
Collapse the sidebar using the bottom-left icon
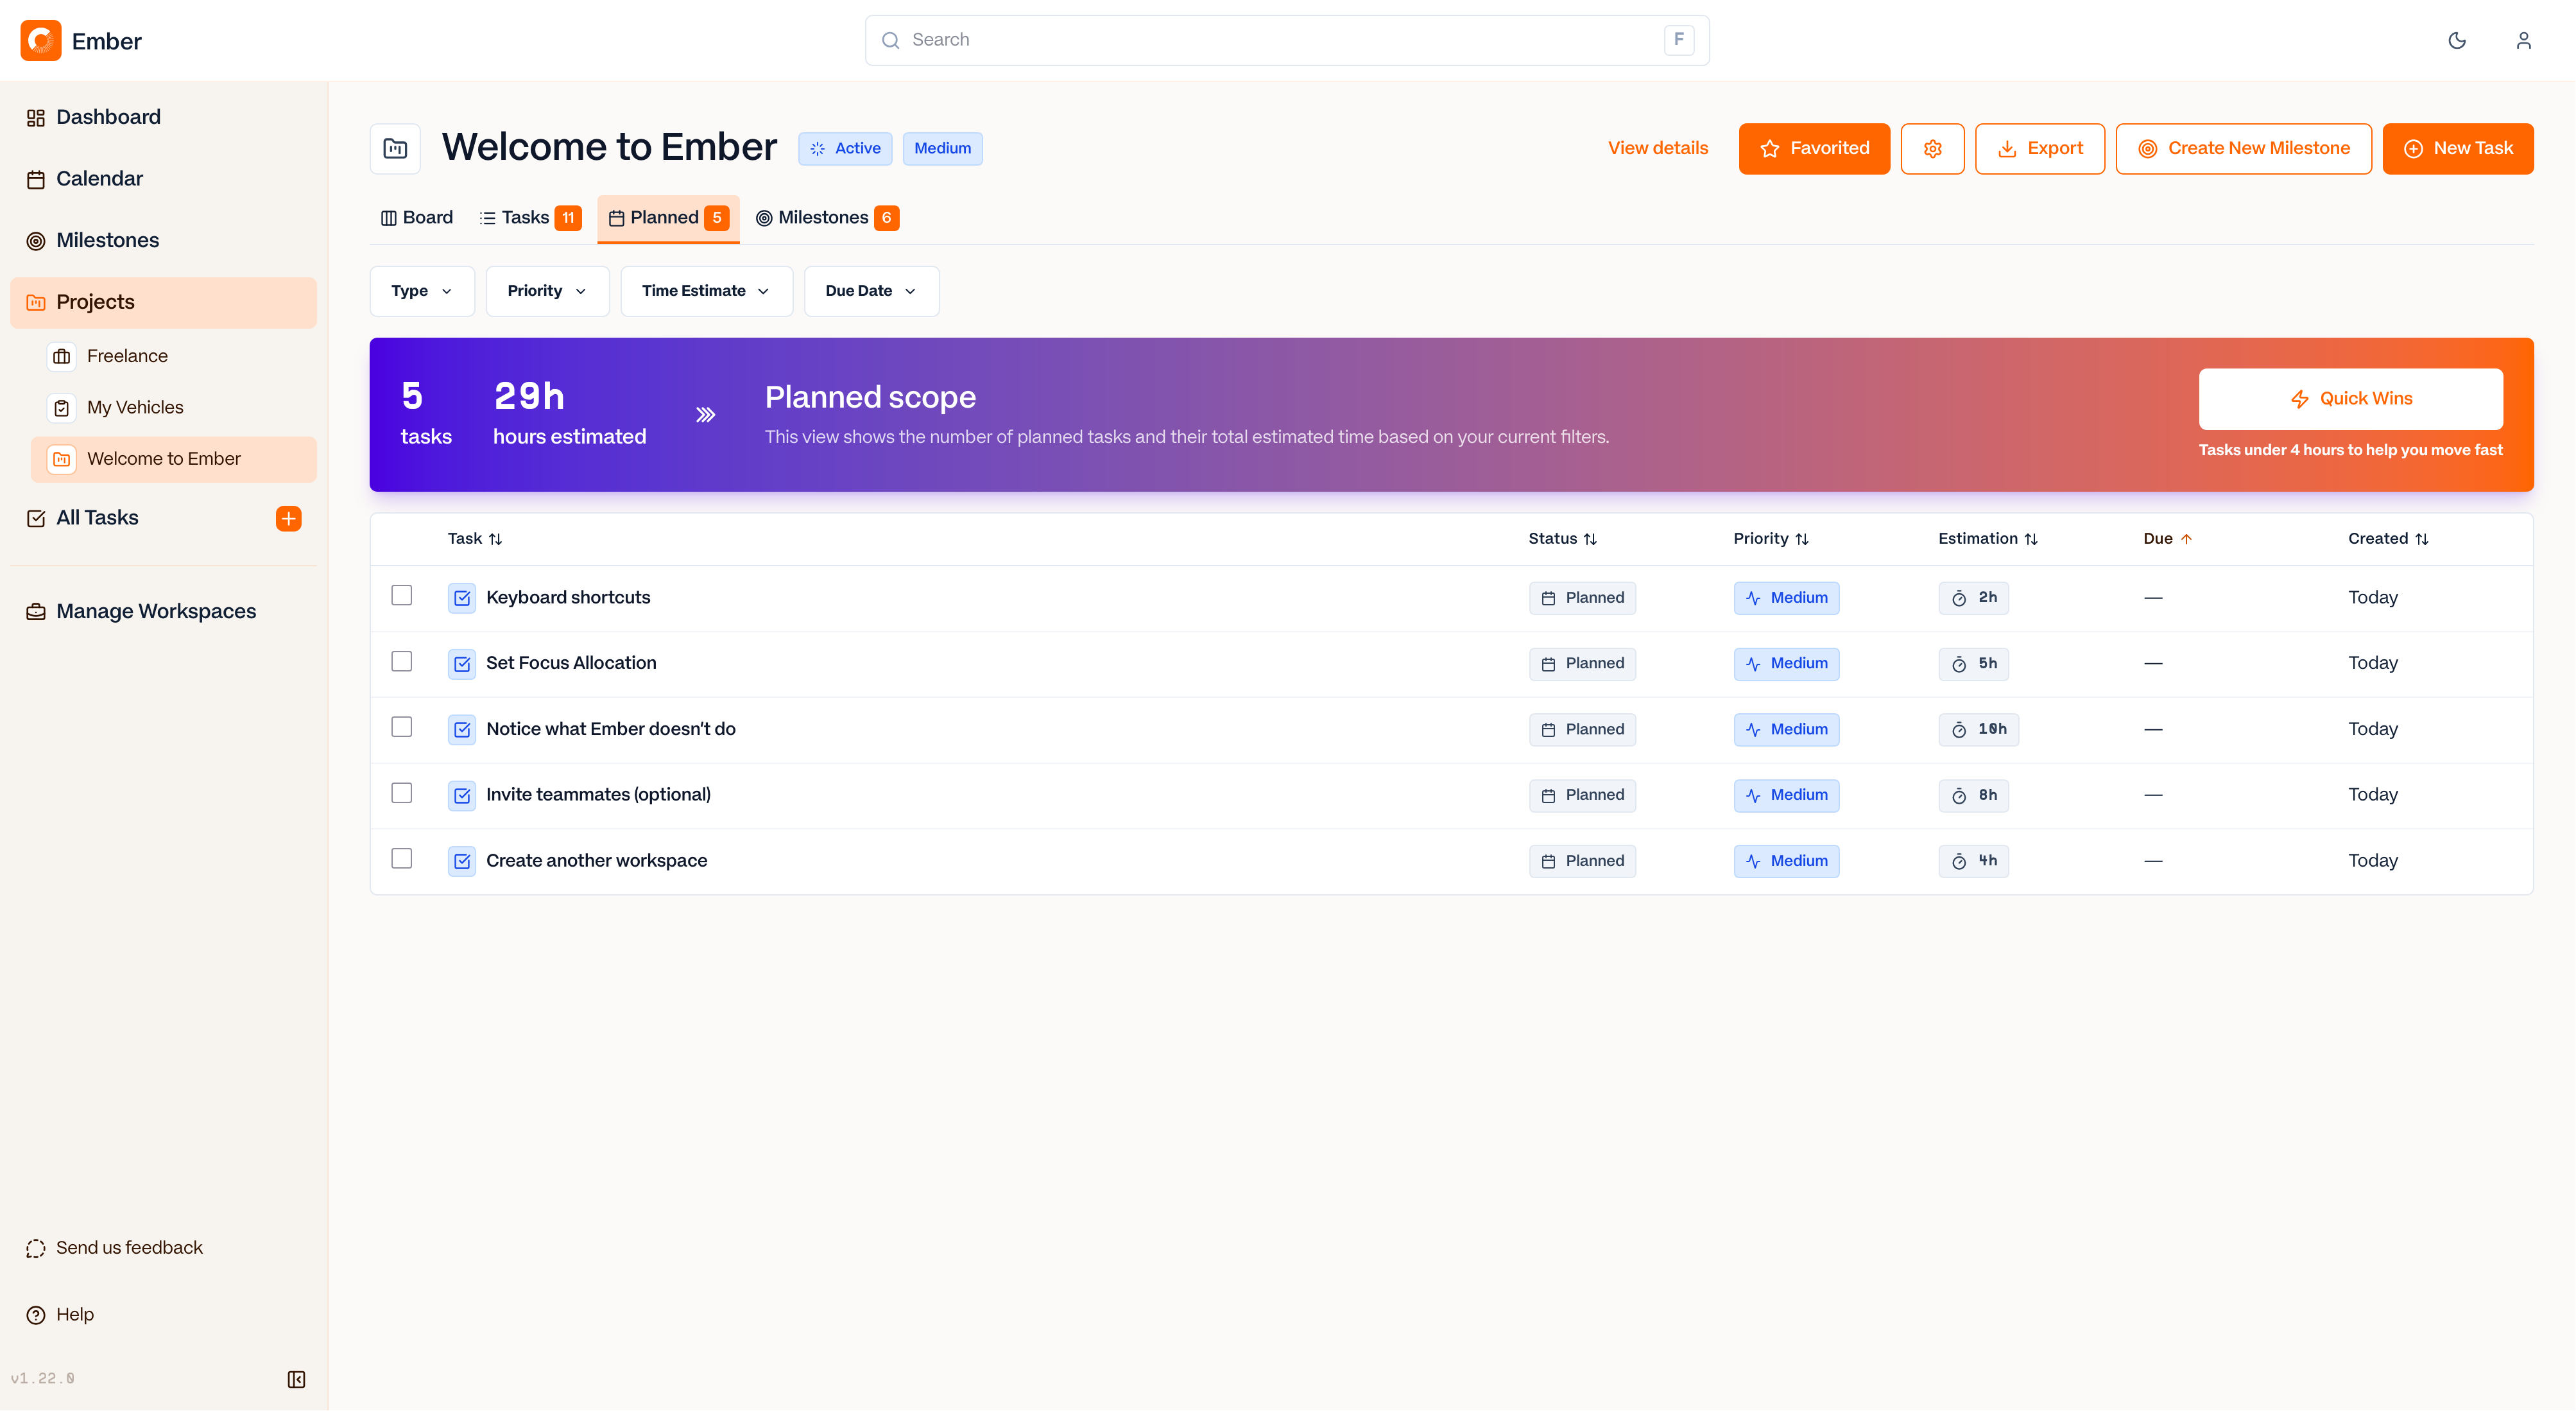click(296, 1379)
